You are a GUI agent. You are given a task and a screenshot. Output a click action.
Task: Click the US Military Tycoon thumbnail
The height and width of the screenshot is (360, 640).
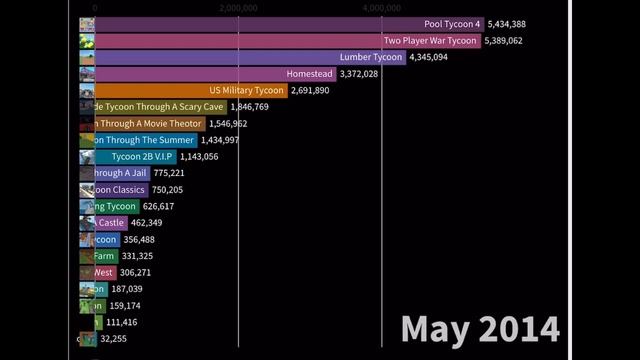tap(87, 91)
